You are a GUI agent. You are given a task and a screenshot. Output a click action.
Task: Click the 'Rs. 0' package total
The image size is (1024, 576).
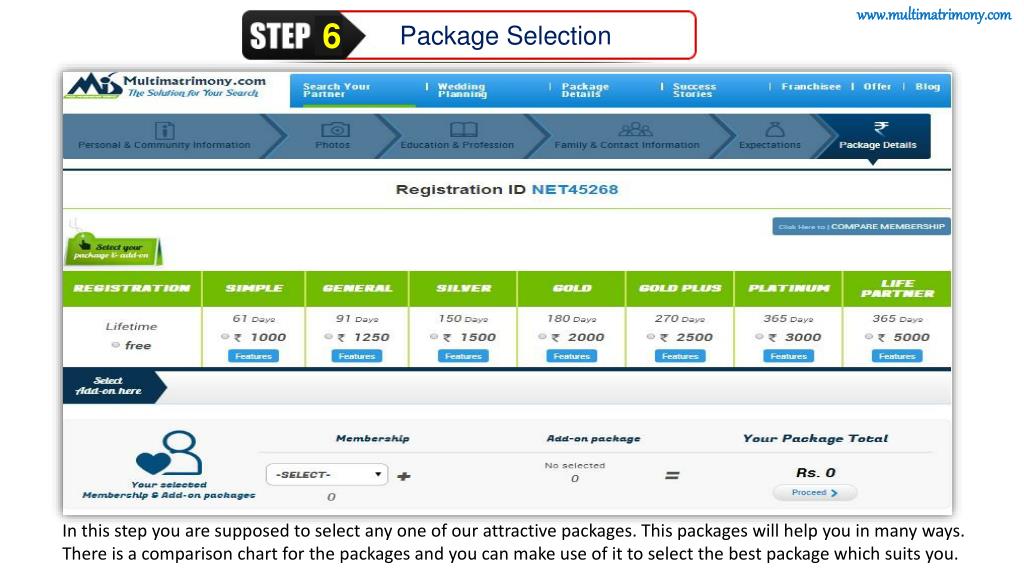point(815,473)
